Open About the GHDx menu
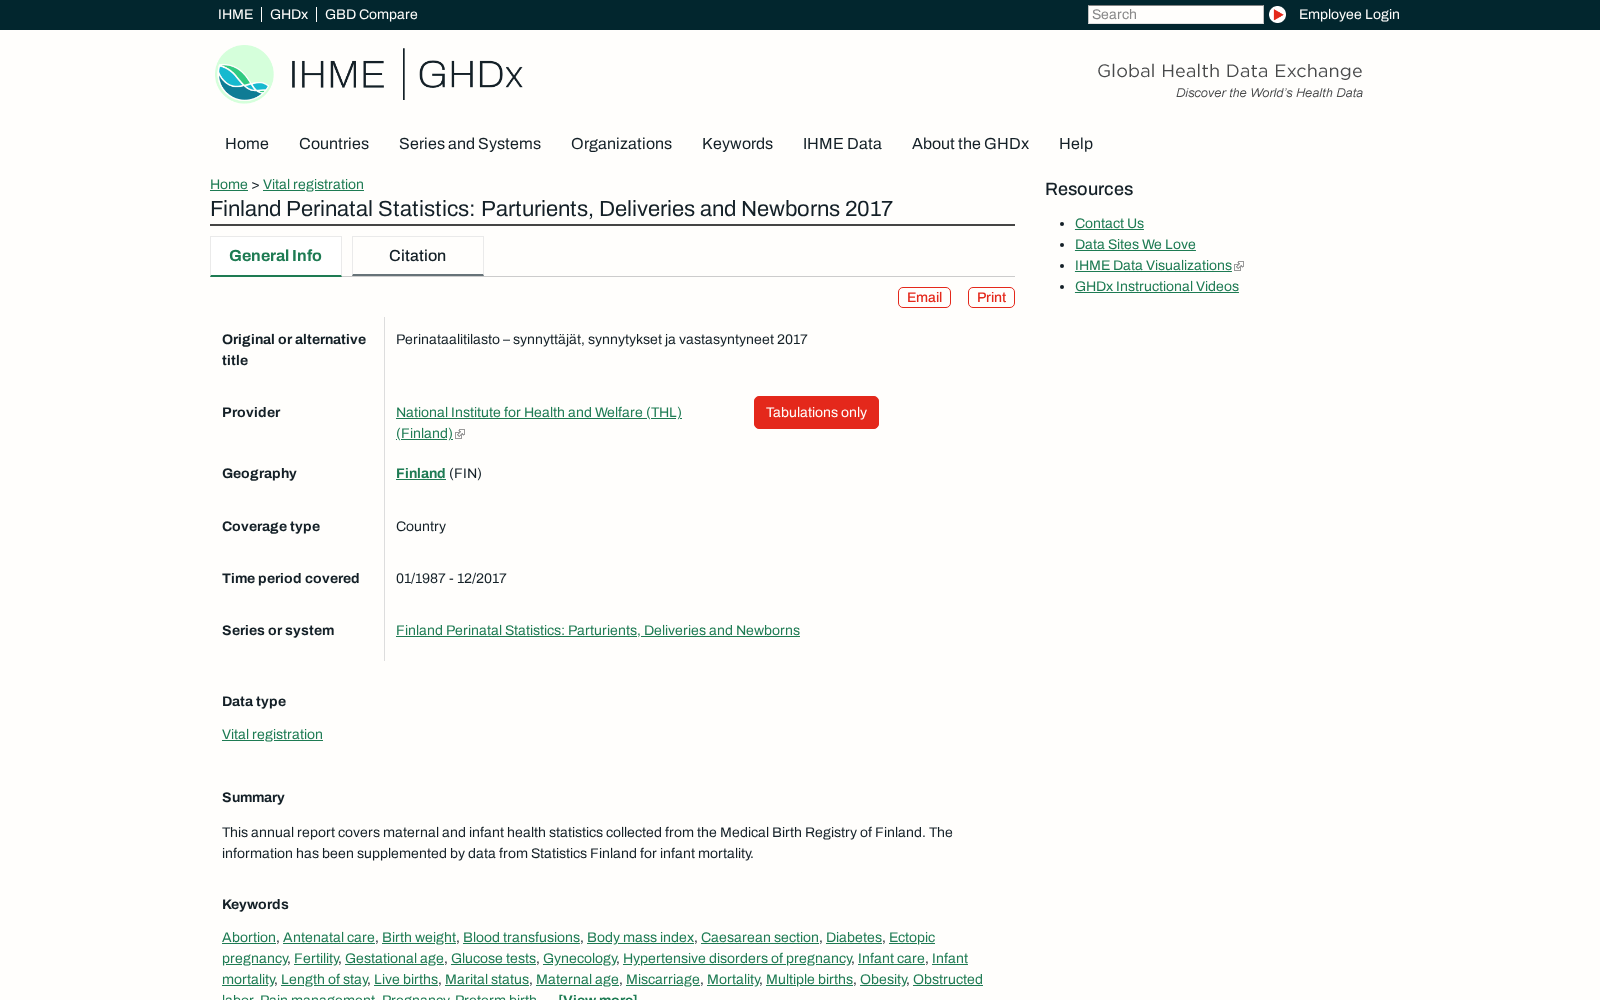 (x=970, y=144)
